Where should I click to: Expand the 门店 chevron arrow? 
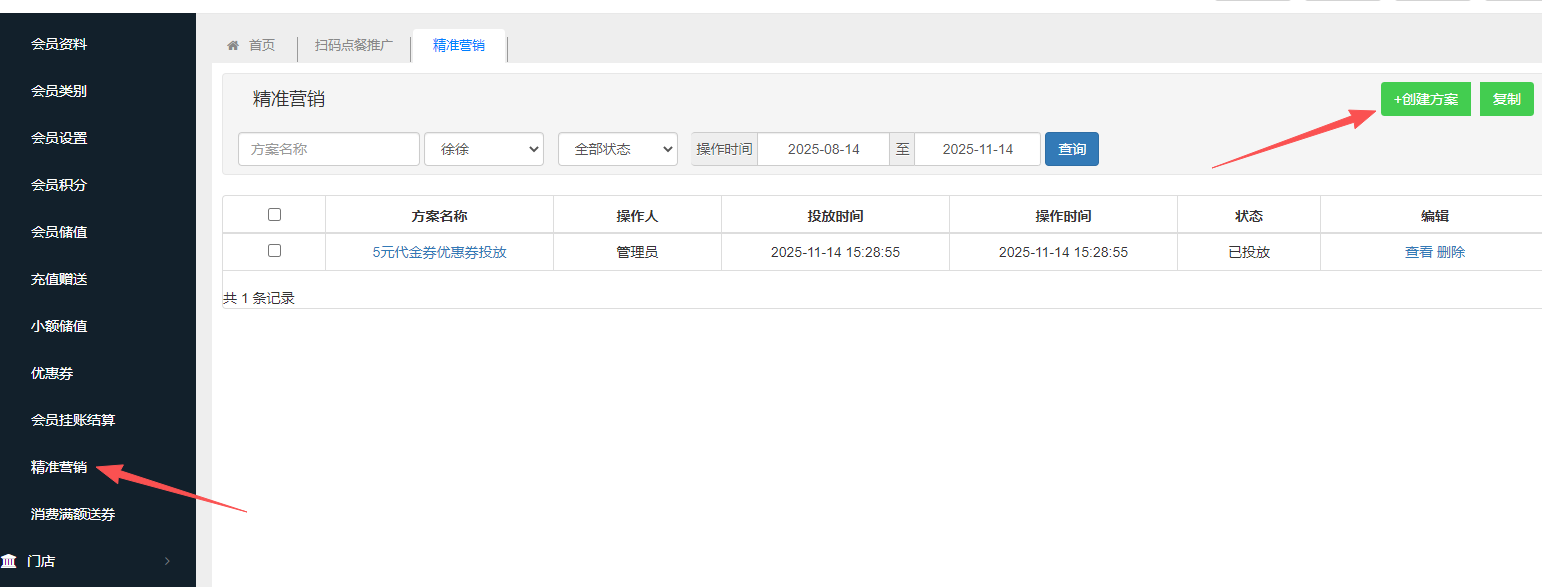(167, 561)
